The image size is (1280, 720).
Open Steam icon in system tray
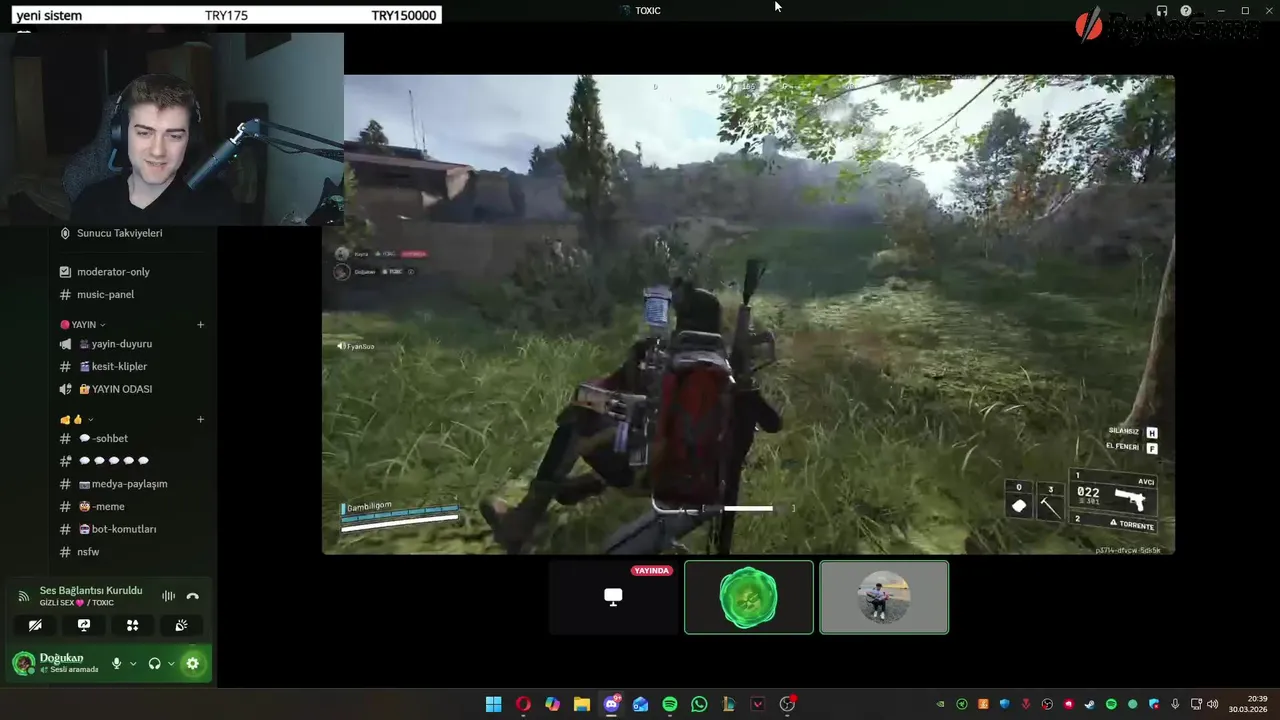pyautogui.click(x=1090, y=704)
